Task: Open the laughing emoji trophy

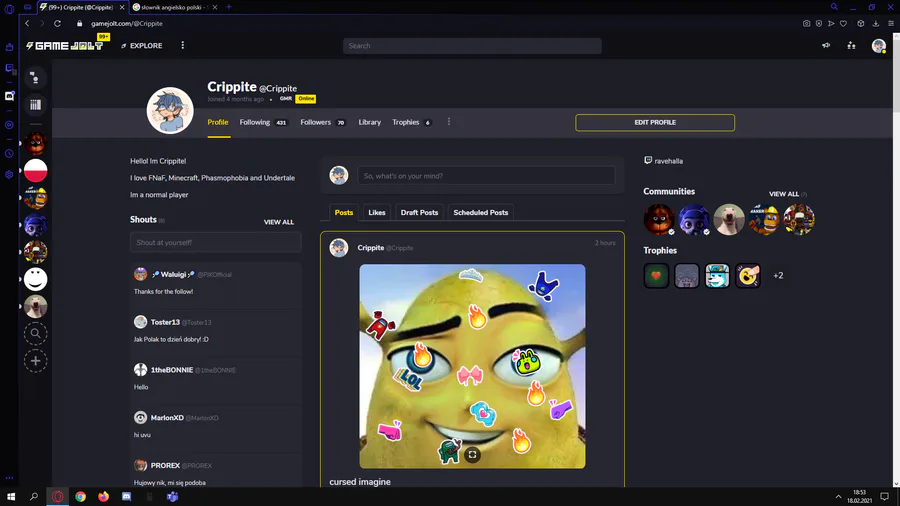Action: [x=748, y=276]
